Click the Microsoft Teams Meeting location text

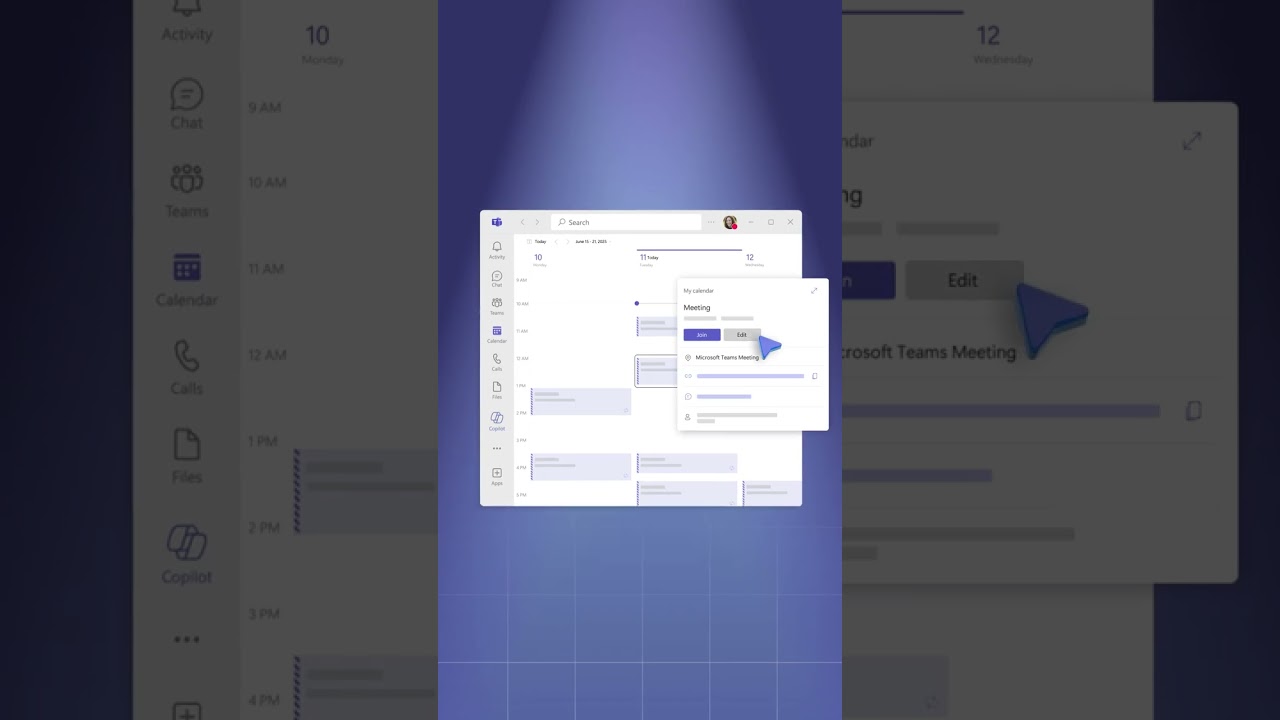tap(727, 357)
